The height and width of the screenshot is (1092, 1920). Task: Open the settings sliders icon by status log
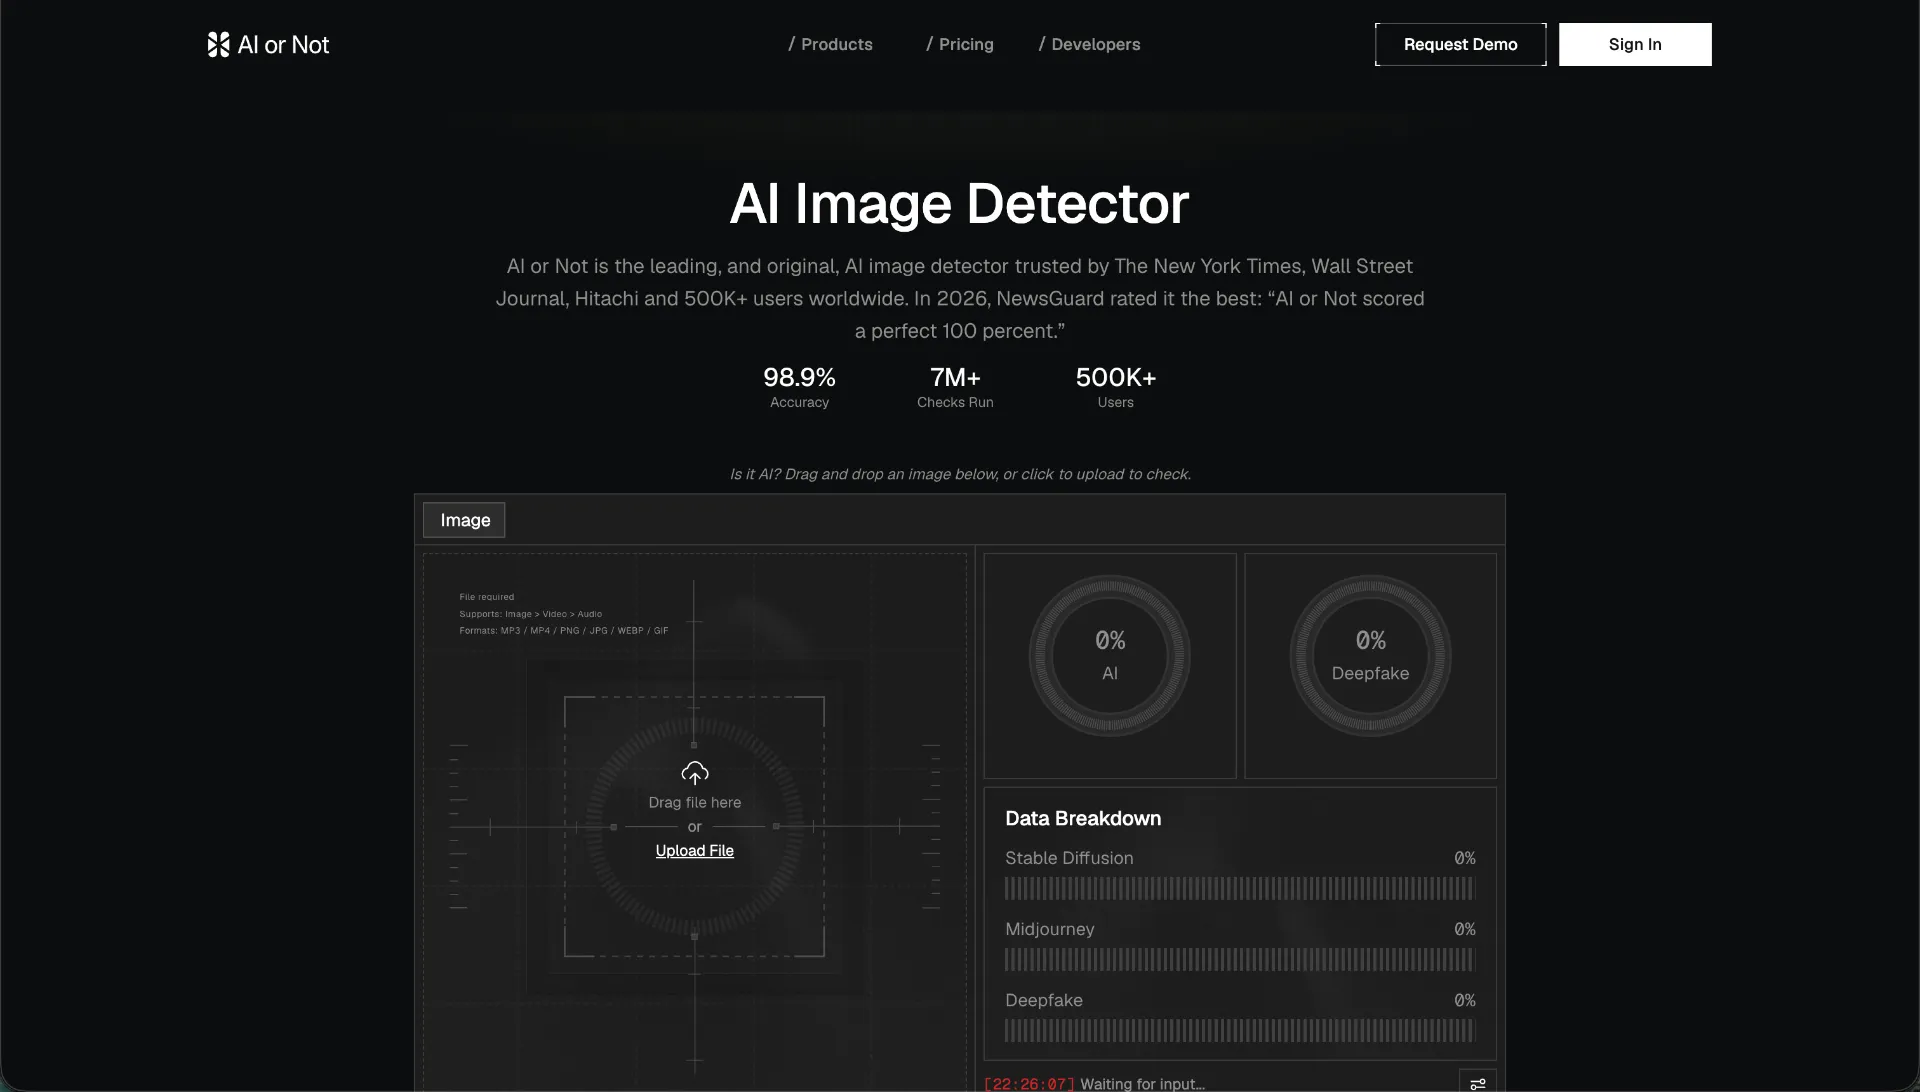(x=1478, y=1083)
